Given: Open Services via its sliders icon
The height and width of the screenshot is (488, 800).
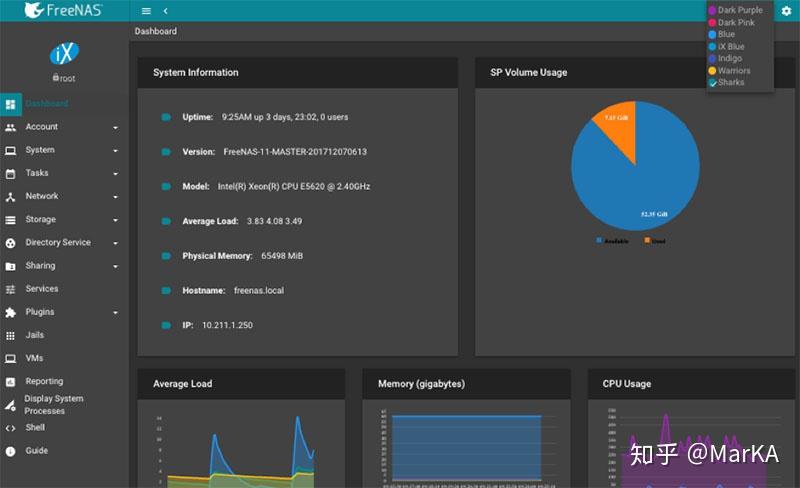Looking at the screenshot, I should coord(10,289).
